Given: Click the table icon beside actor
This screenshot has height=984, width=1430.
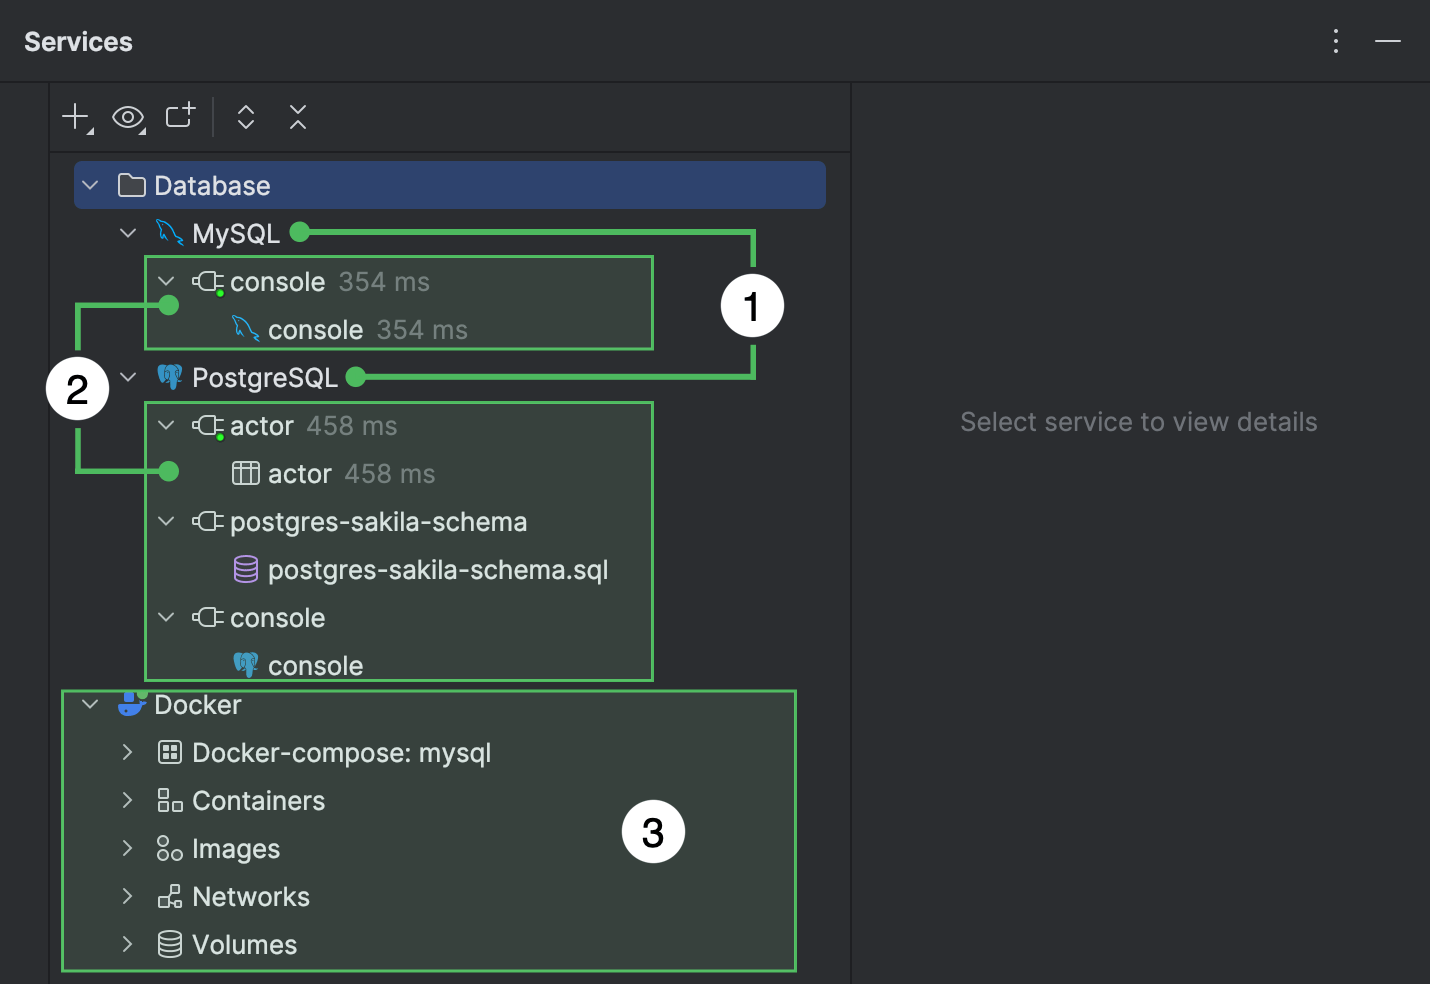Looking at the screenshot, I should tap(245, 473).
